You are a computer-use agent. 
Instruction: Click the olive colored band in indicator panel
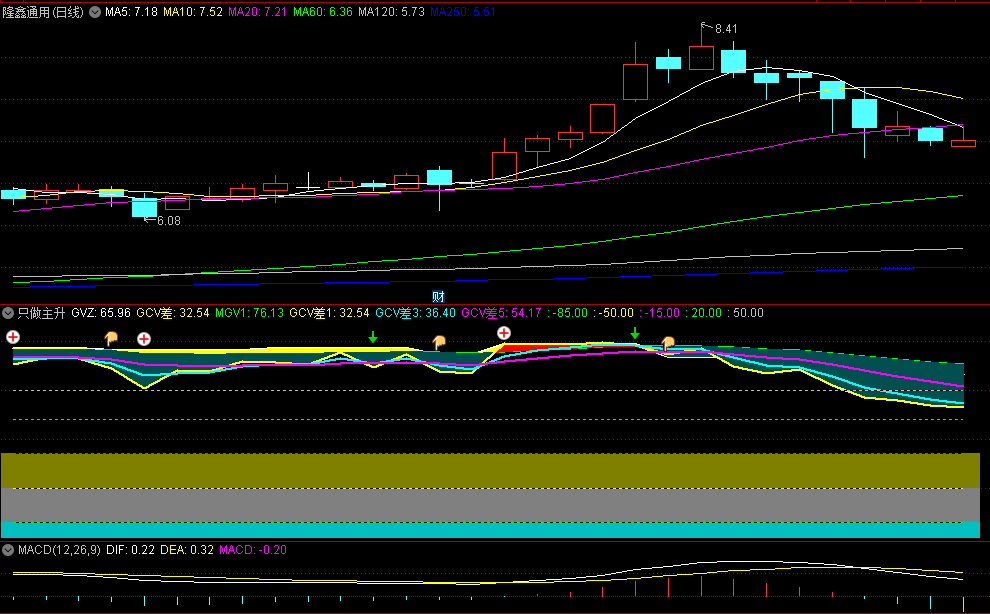(x=491, y=471)
